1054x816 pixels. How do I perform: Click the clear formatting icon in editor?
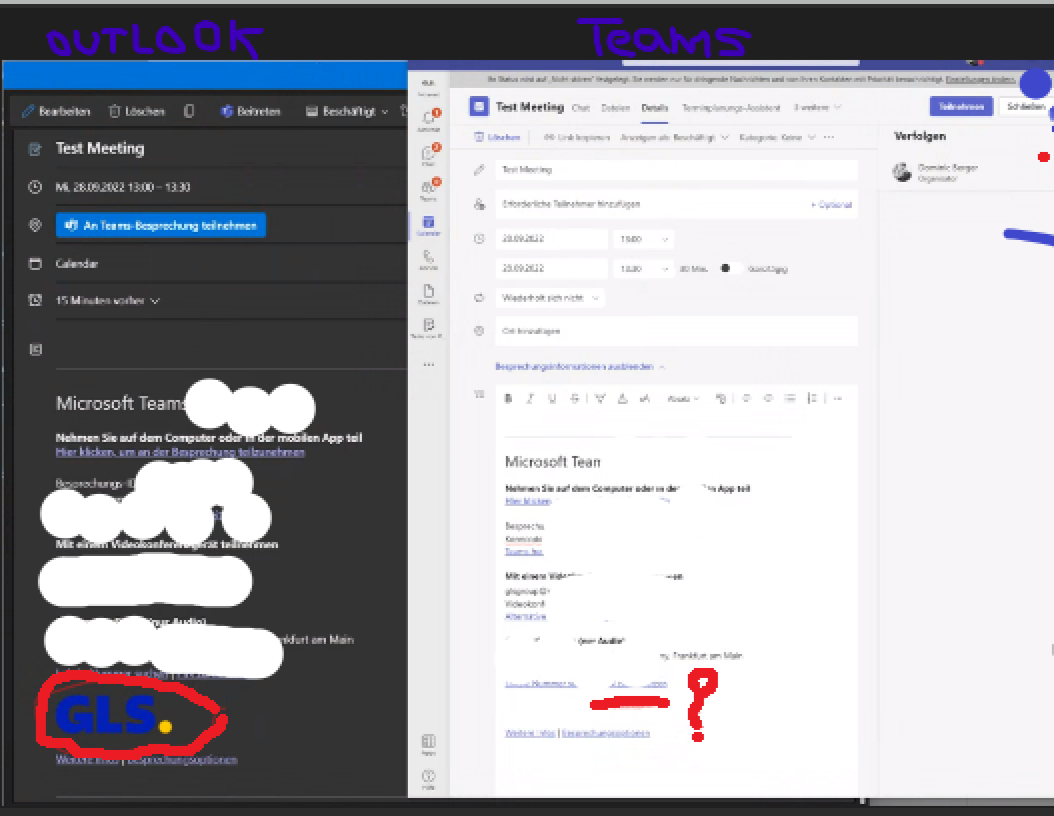point(721,399)
